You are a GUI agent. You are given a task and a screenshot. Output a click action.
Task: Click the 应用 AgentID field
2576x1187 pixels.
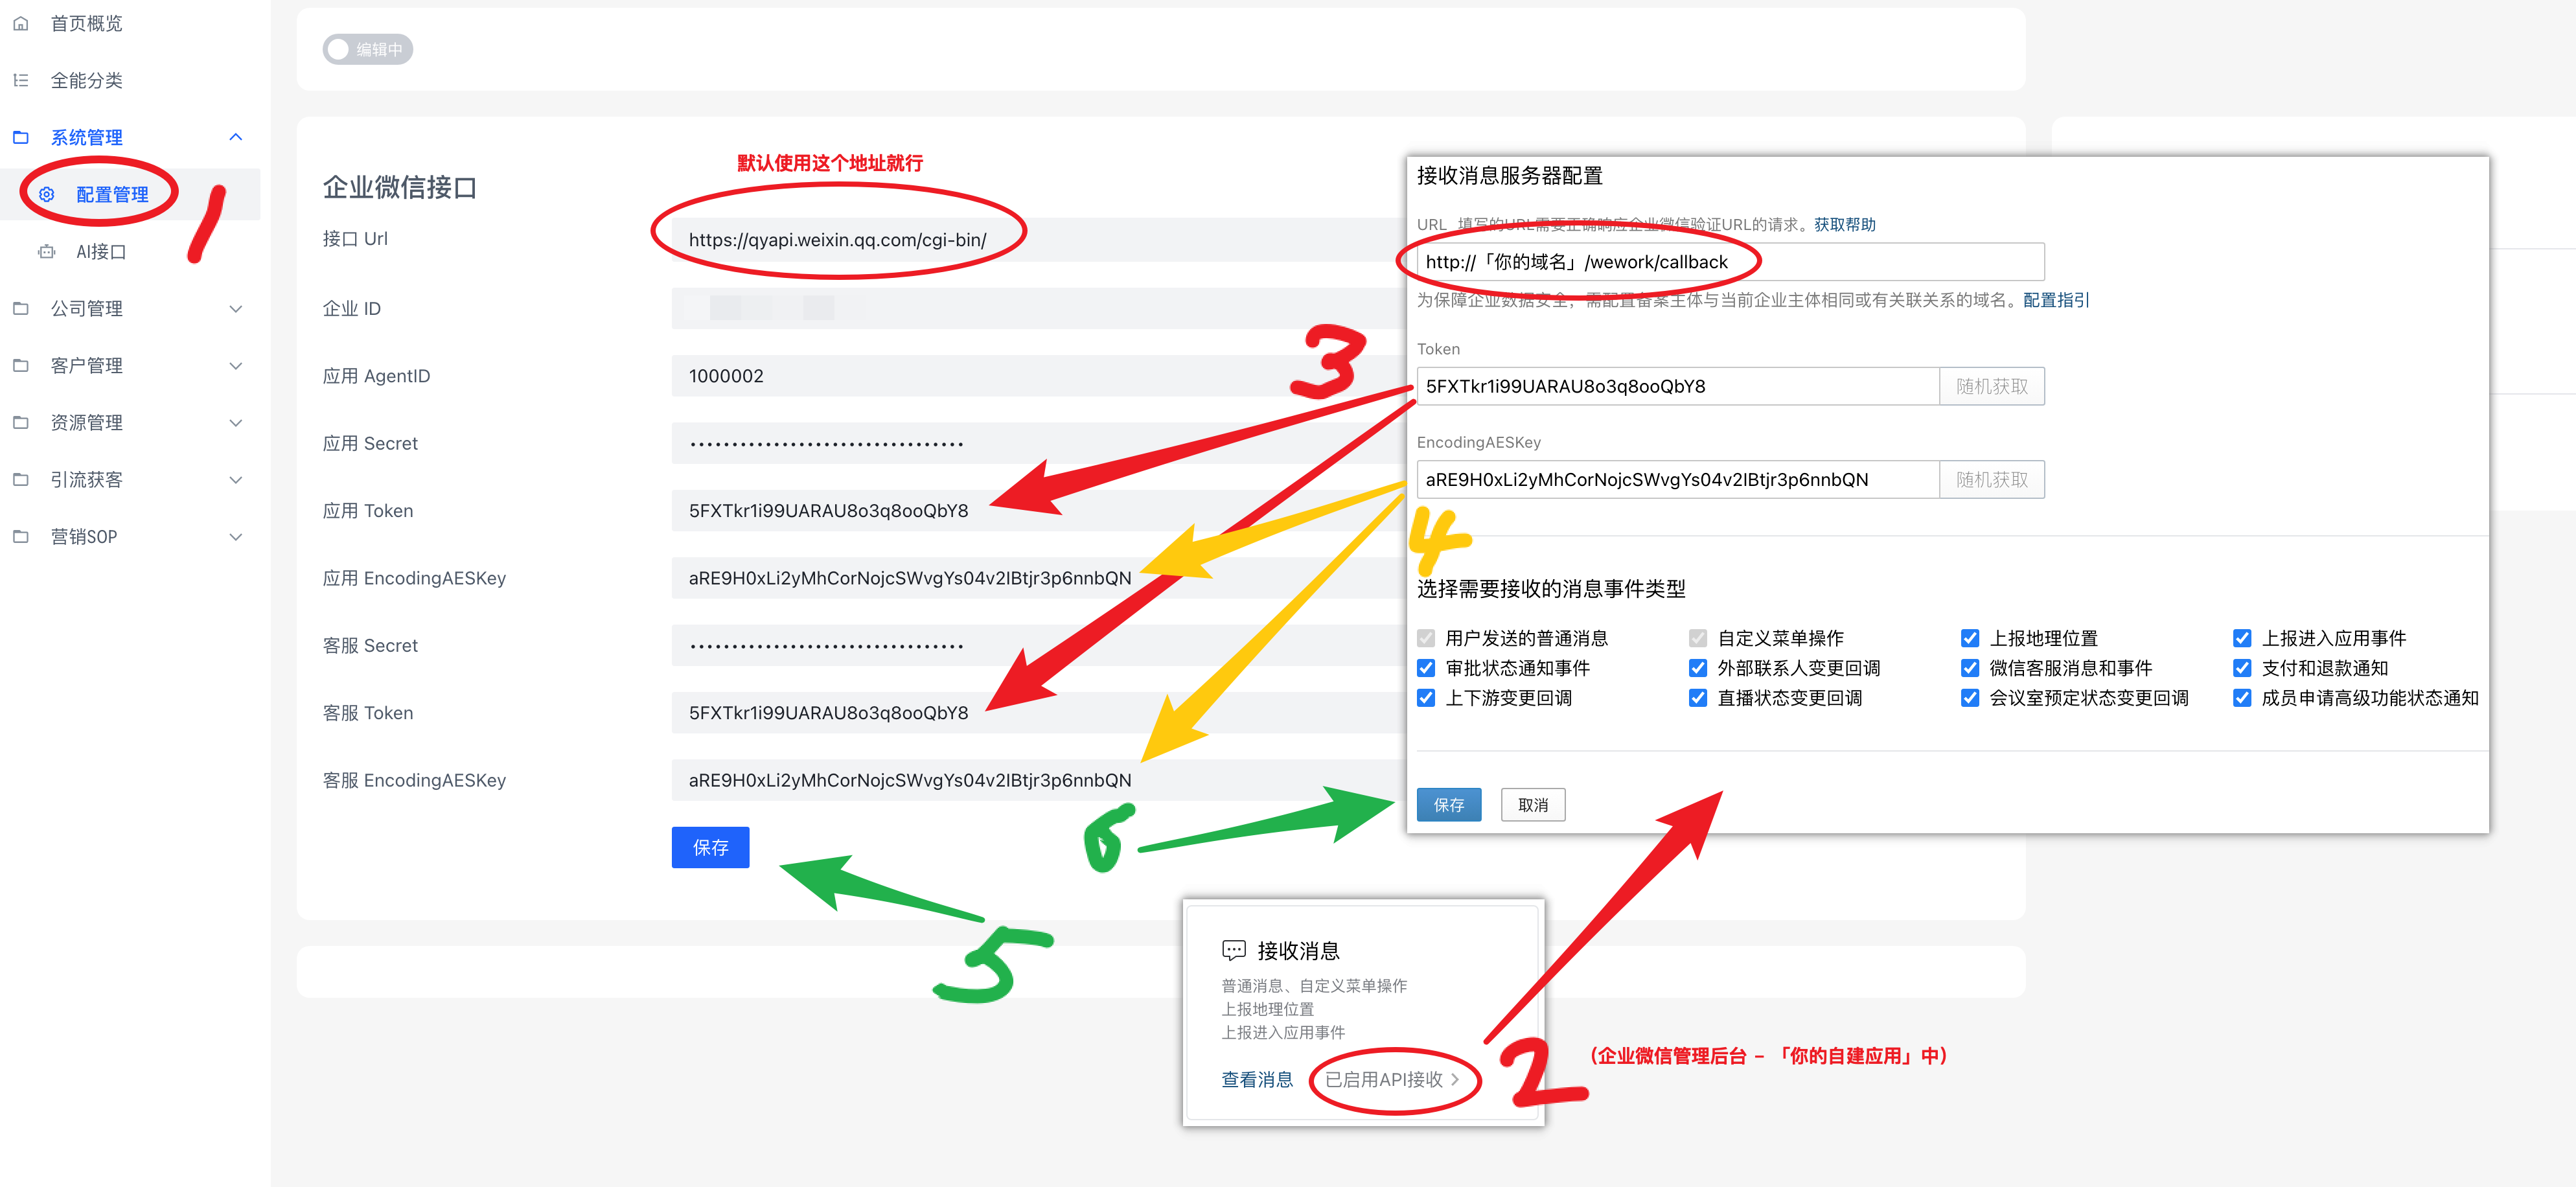1039,376
